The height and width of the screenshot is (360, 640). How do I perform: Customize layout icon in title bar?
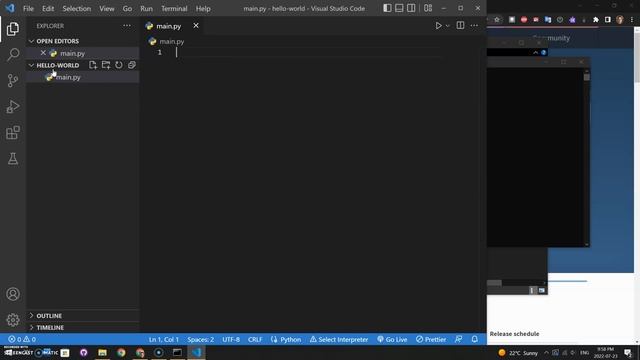(428, 8)
